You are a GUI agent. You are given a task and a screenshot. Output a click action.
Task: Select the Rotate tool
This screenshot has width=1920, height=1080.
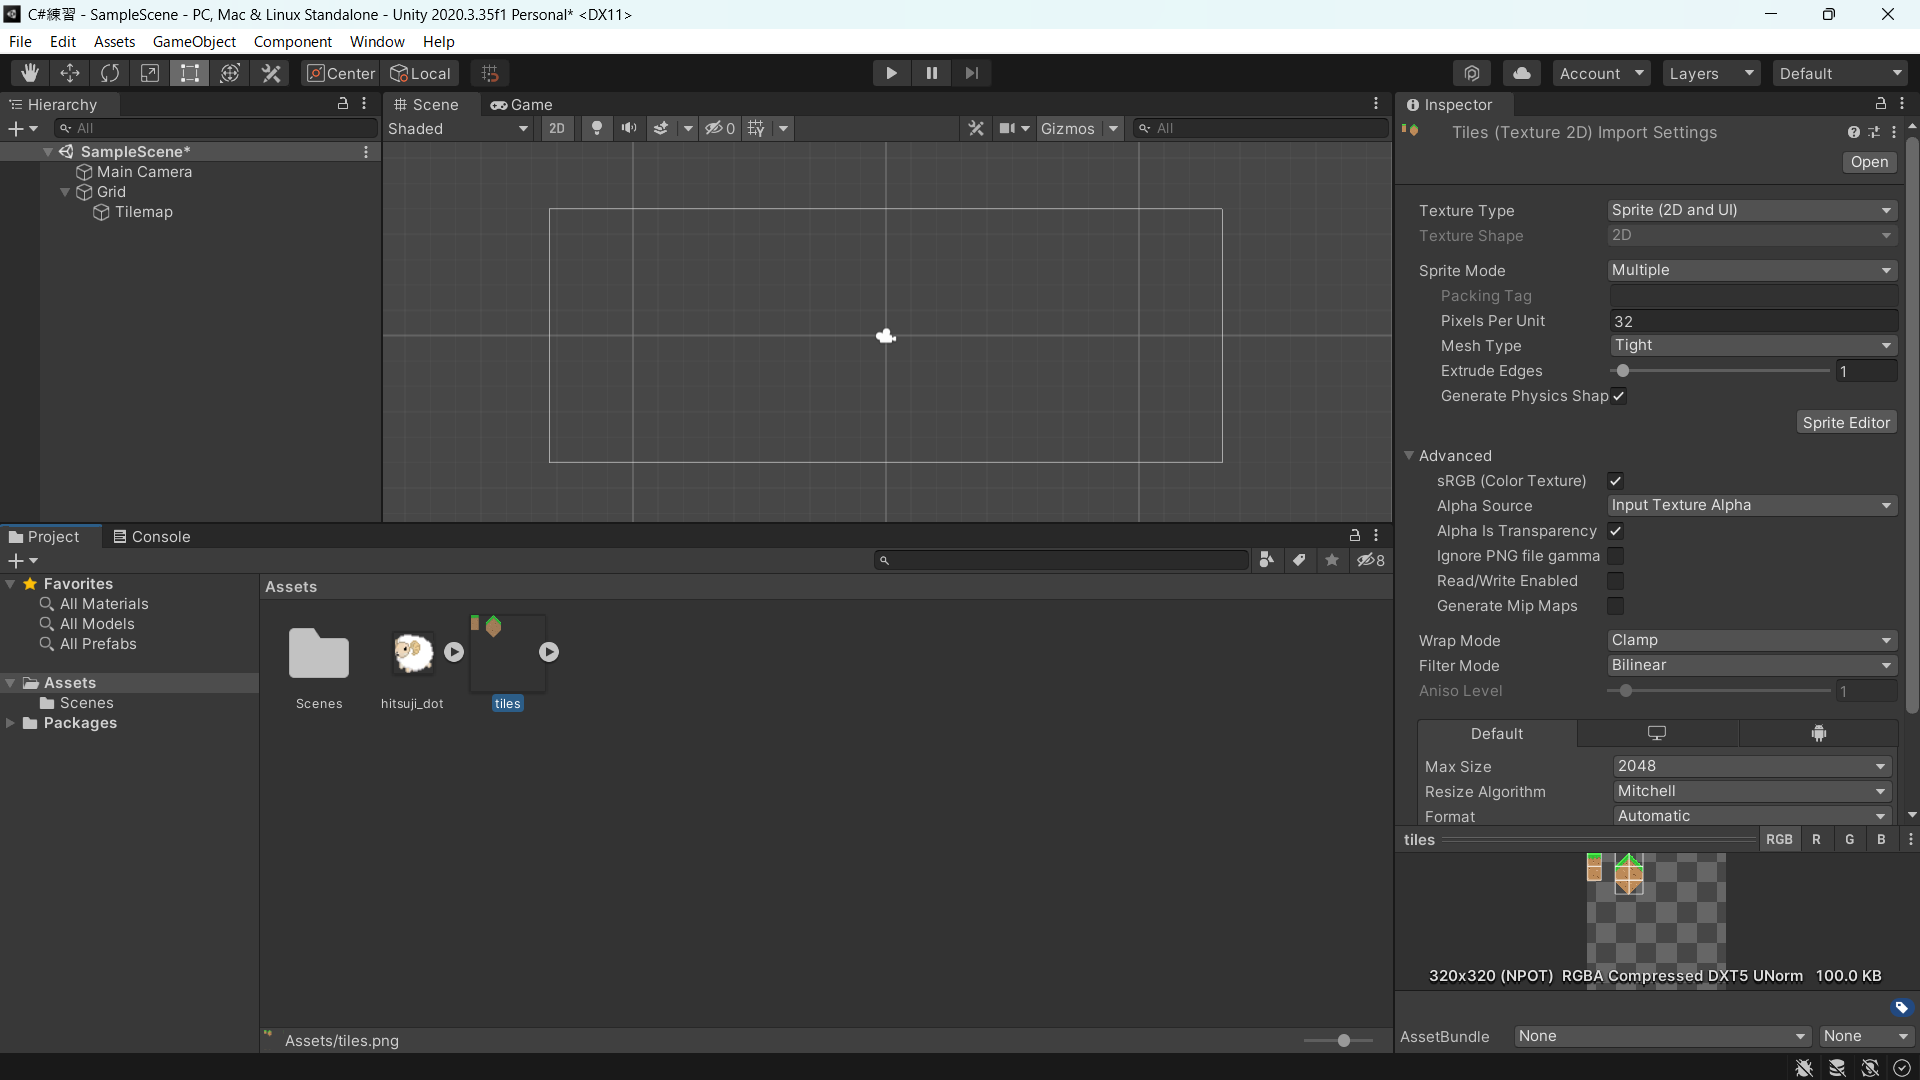(x=110, y=73)
